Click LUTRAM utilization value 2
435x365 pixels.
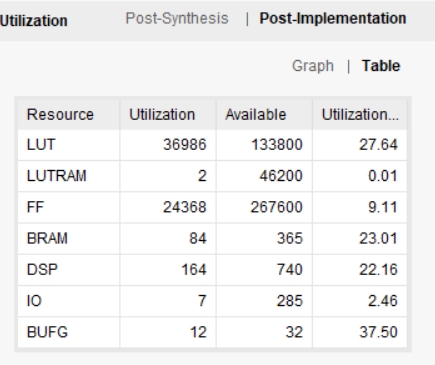click(x=202, y=176)
